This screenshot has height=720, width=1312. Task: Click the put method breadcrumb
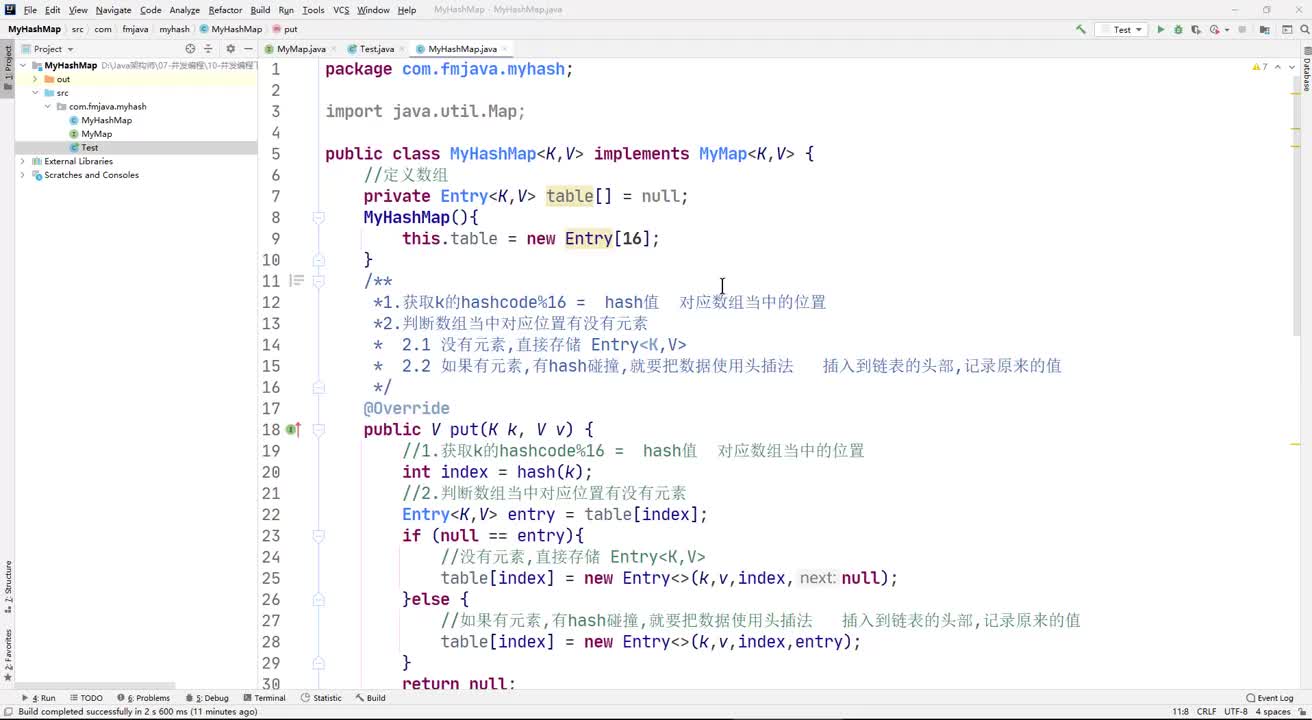click(284, 29)
